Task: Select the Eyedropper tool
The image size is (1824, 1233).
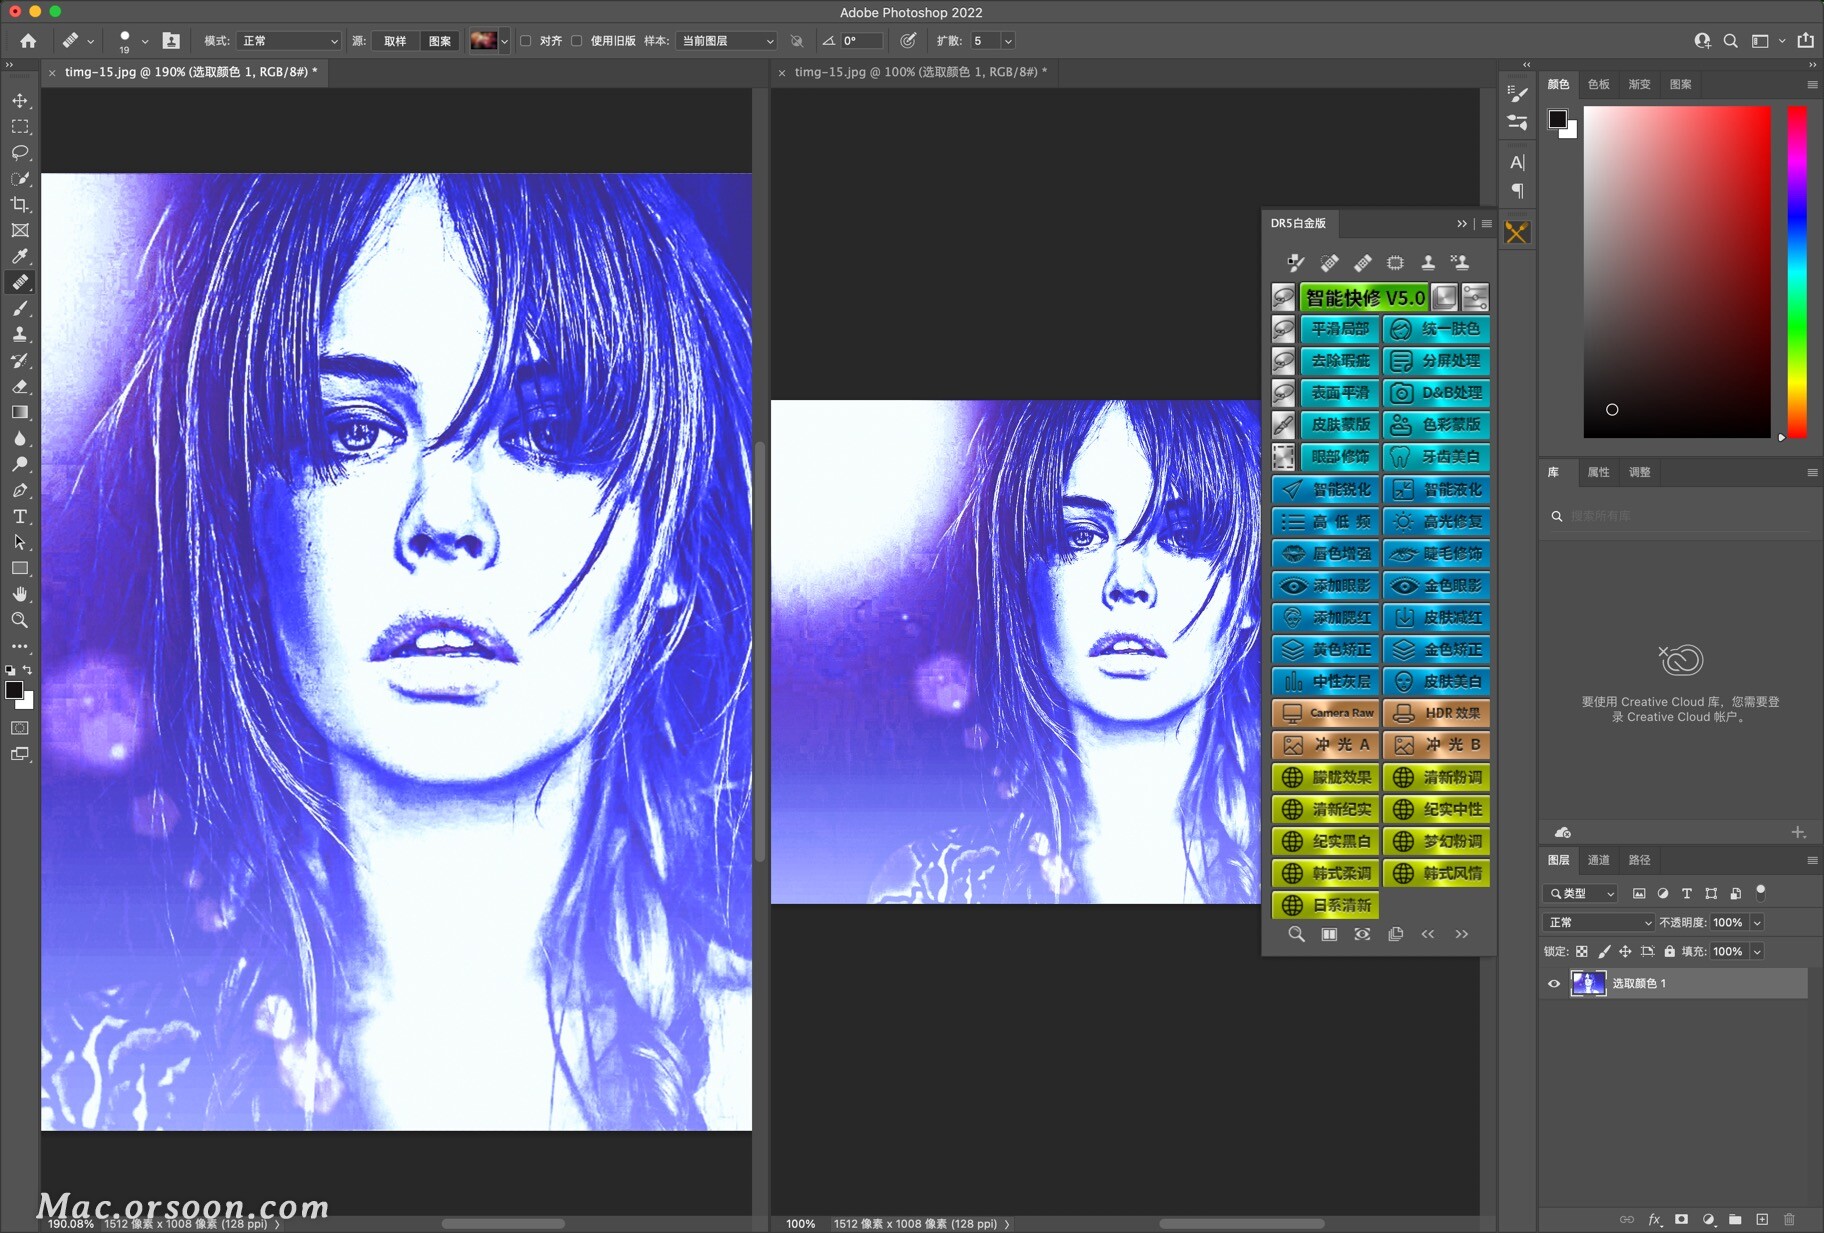Action: pos(20,257)
